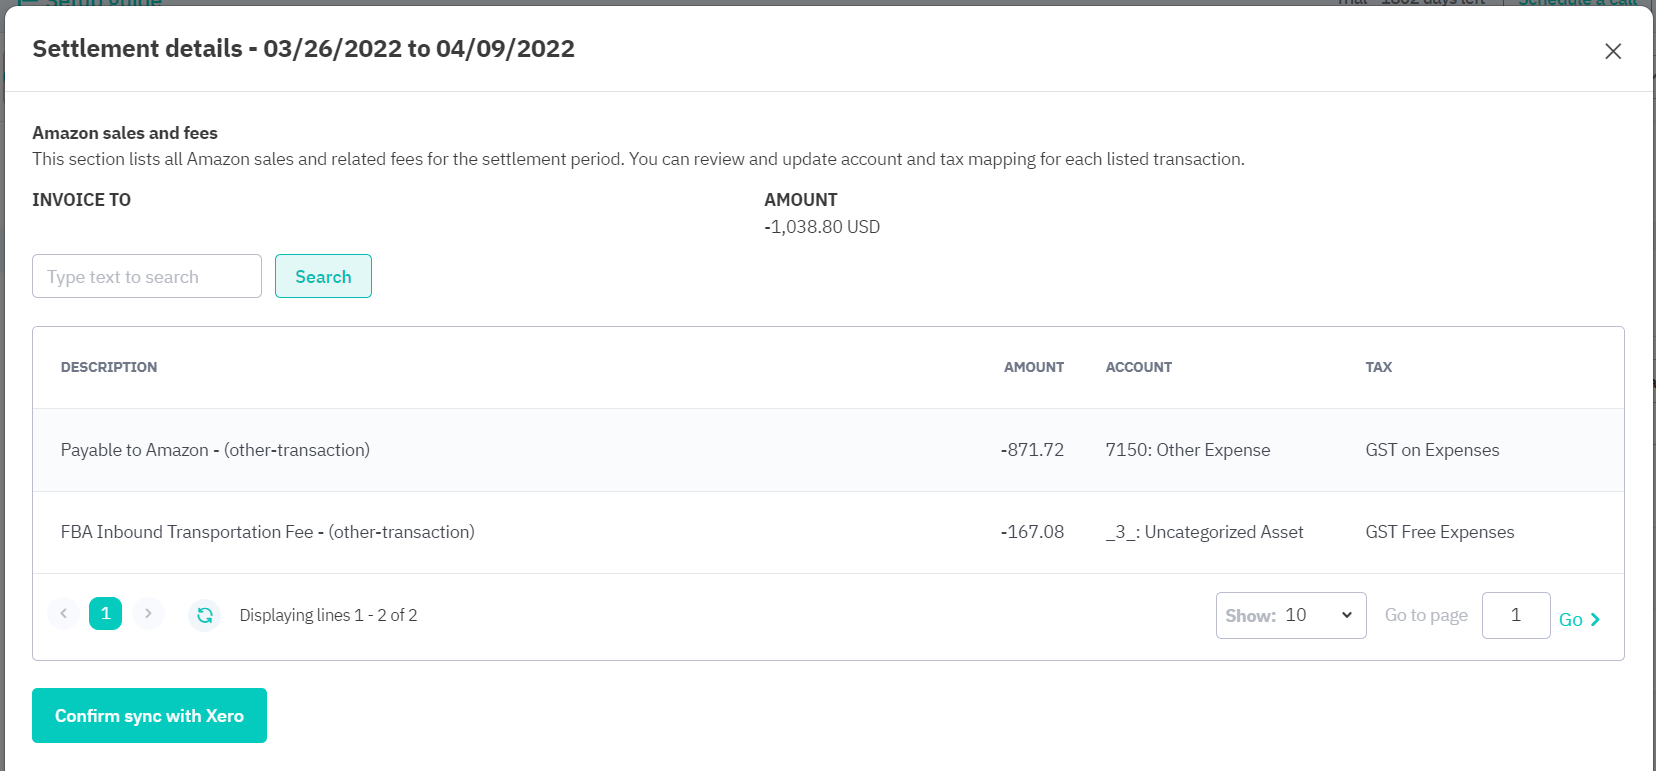1656x771 pixels.
Task: Select page 1 in pagination
Action: pos(105,614)
